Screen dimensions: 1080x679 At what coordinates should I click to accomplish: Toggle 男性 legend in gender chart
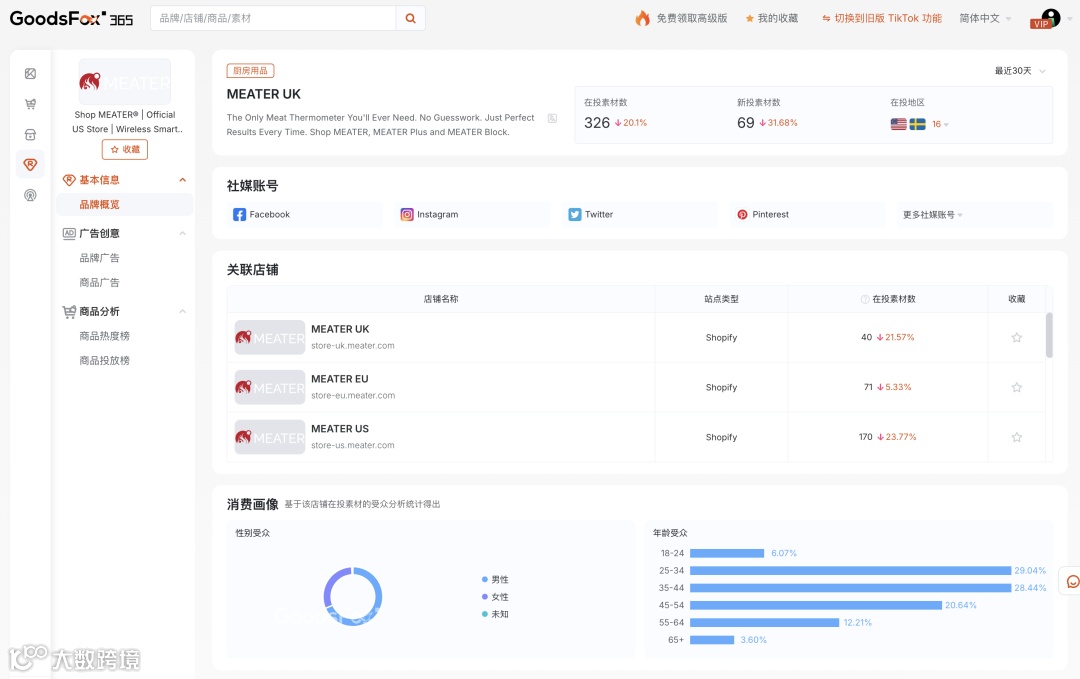point(495,580)
